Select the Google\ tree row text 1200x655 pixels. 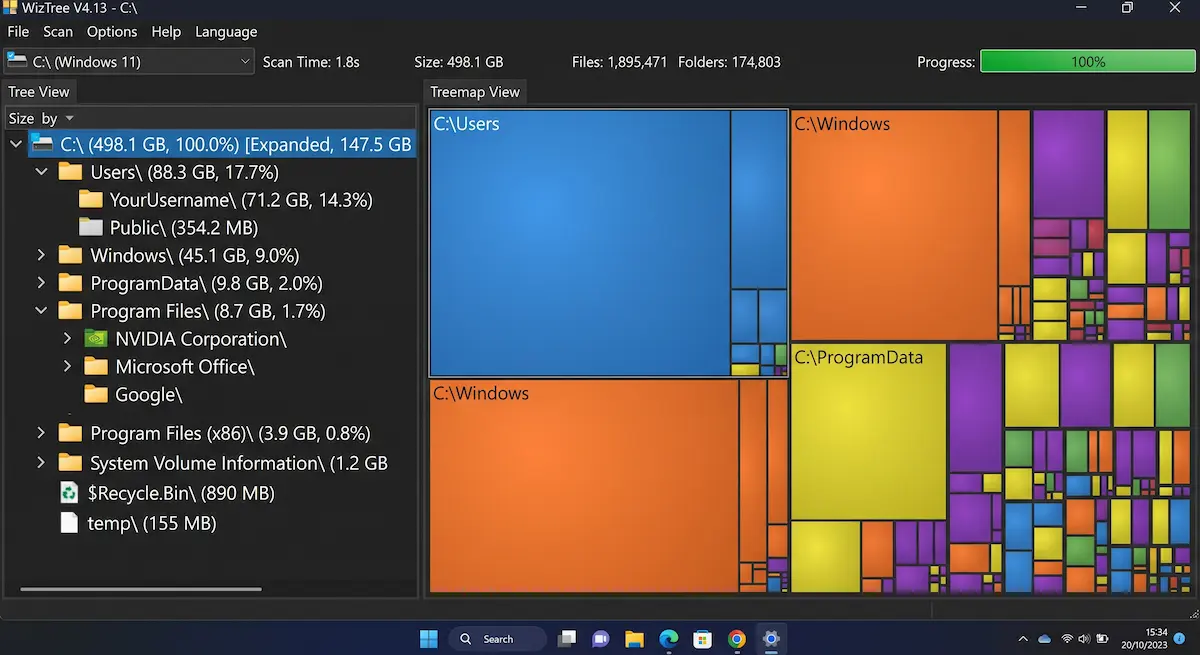click(x=149, y=395)
